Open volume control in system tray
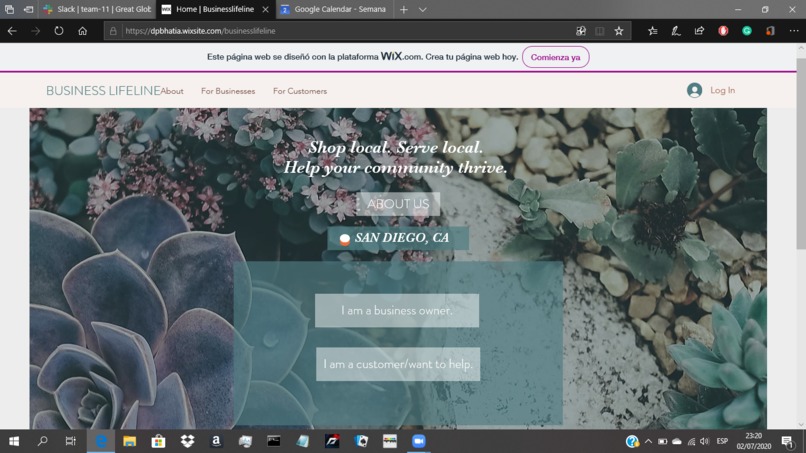This screenshot has height=453, width=806. (x=705, y=441)
